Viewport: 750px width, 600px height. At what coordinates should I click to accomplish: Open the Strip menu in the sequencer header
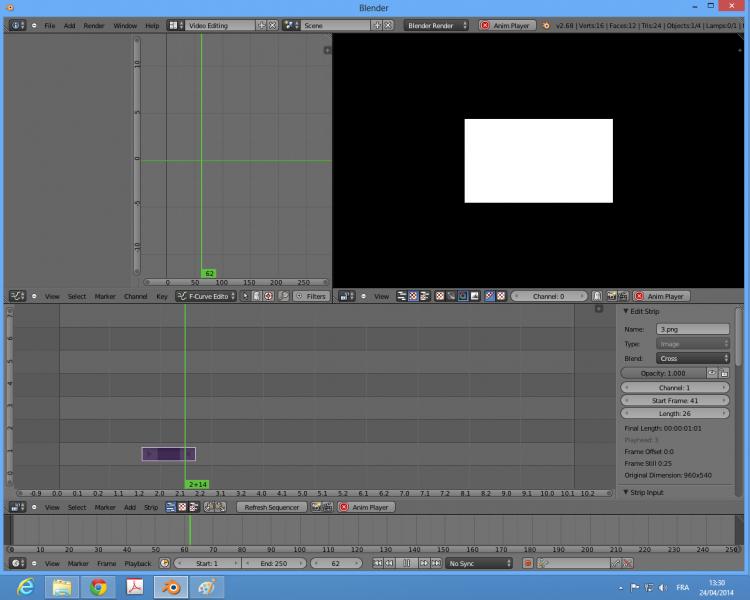[151, 507]
